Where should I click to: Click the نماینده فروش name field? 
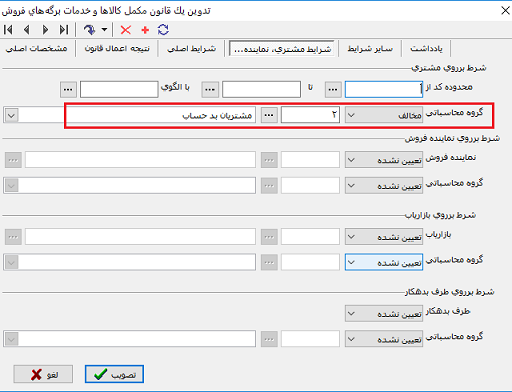140,160
